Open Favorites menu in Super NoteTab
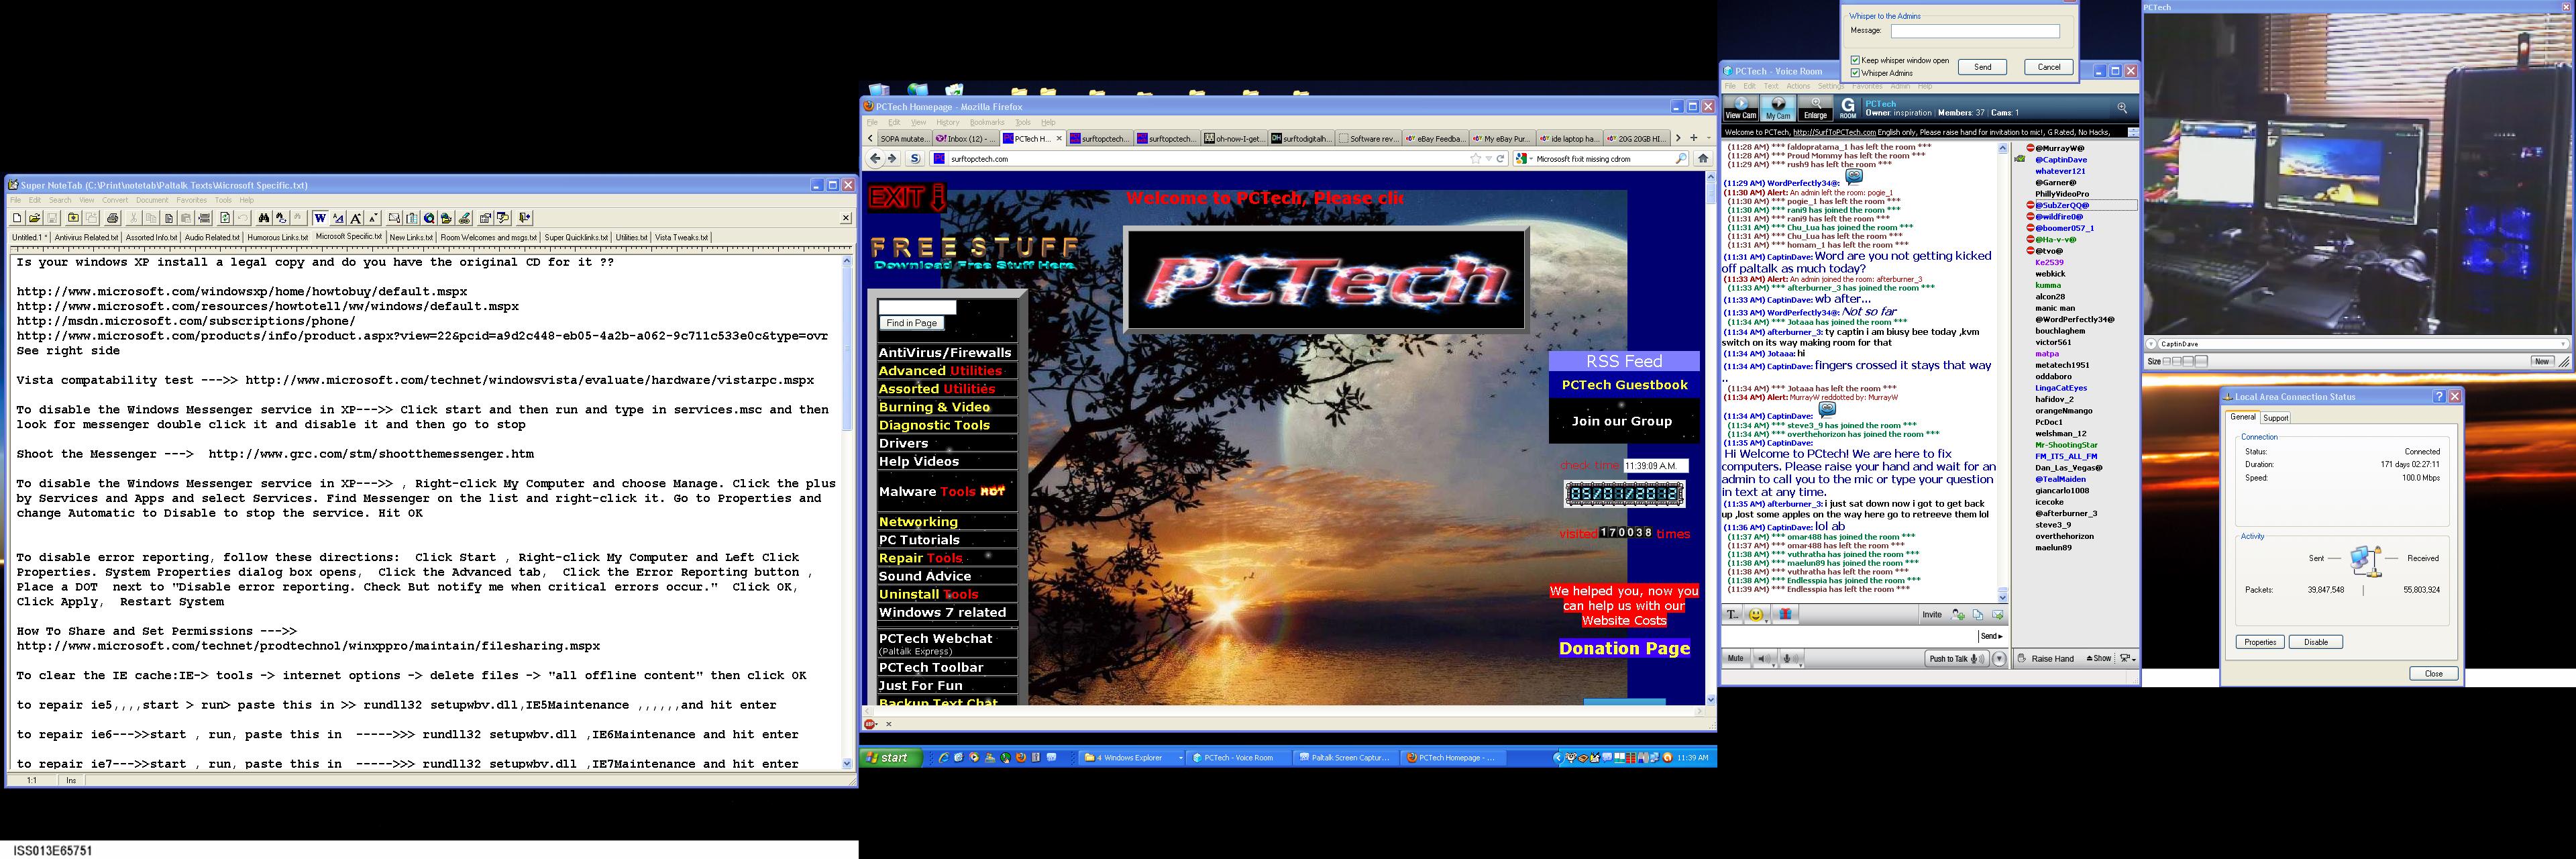Image resolution: width=2576 pixels, height=859 pixels. (191, 200)
